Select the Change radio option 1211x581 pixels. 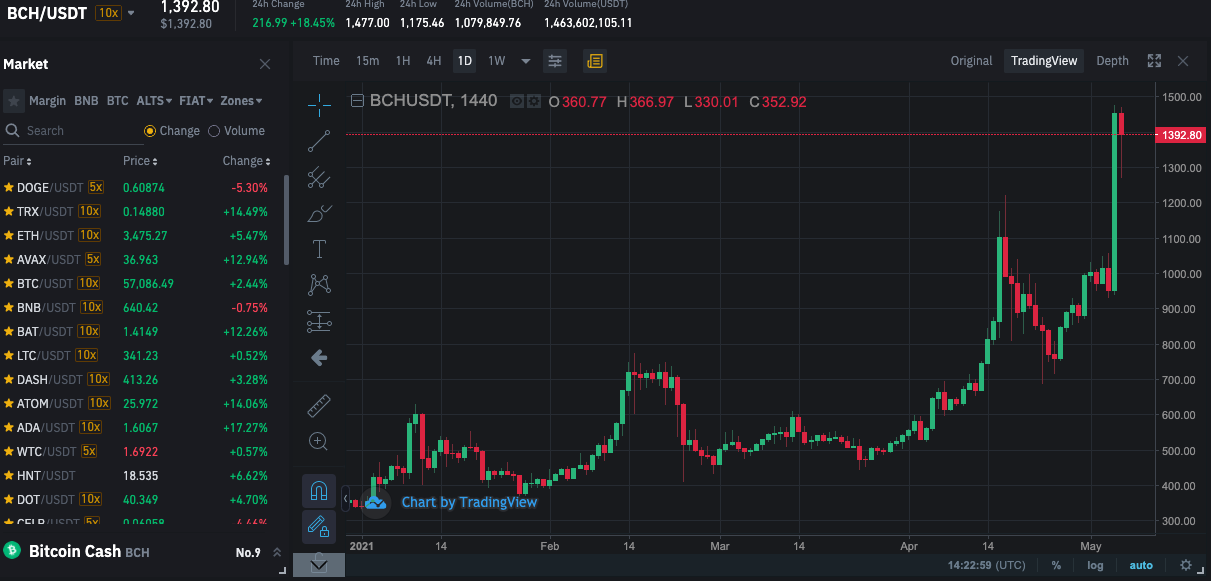point(172,131)
